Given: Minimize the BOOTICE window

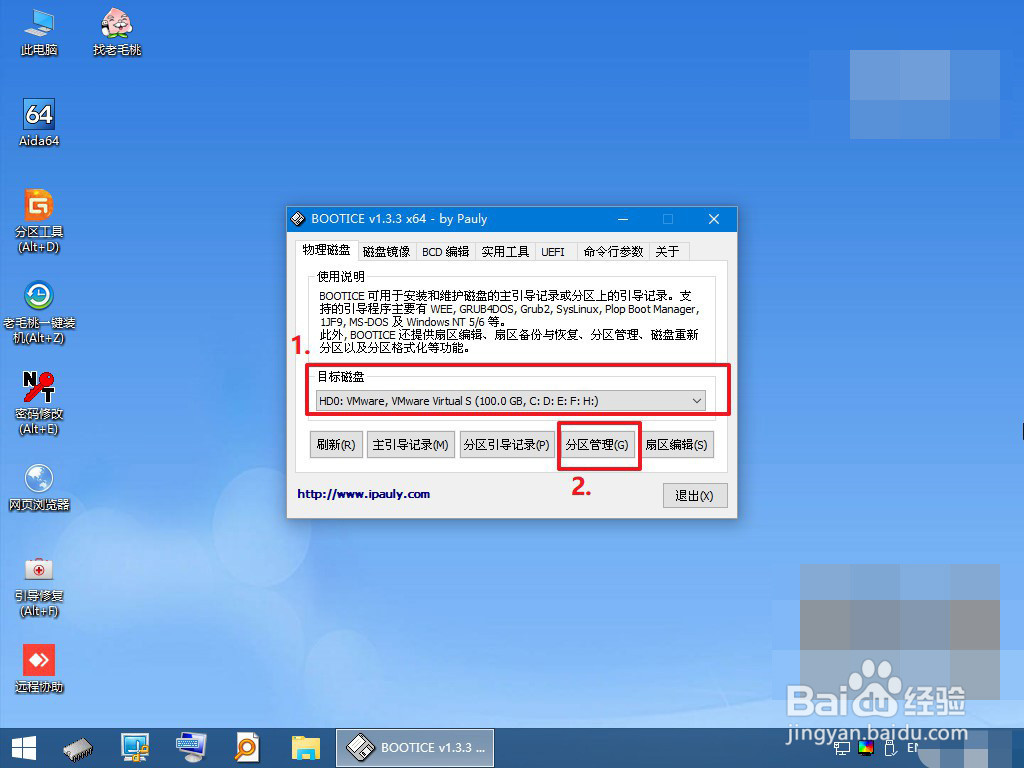Looking at the screenshot, I should click(623, 219).
